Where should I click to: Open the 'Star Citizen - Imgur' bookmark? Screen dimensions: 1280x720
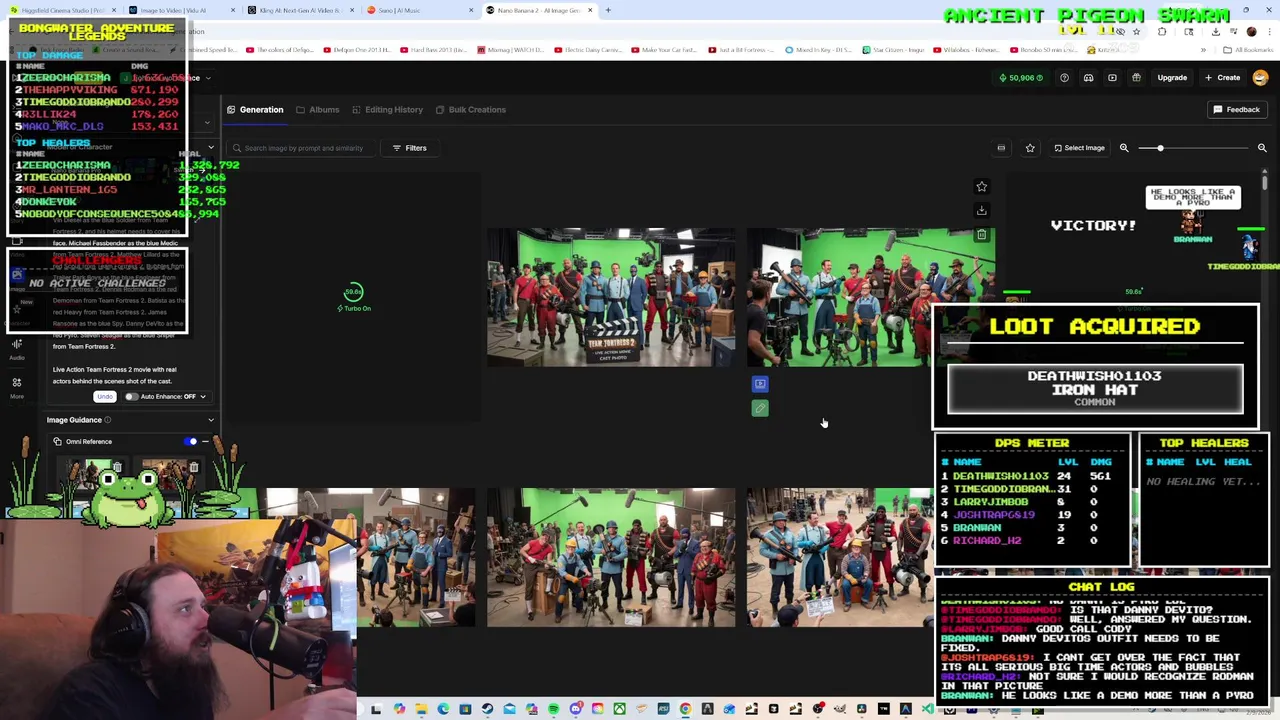coord(892,50)
